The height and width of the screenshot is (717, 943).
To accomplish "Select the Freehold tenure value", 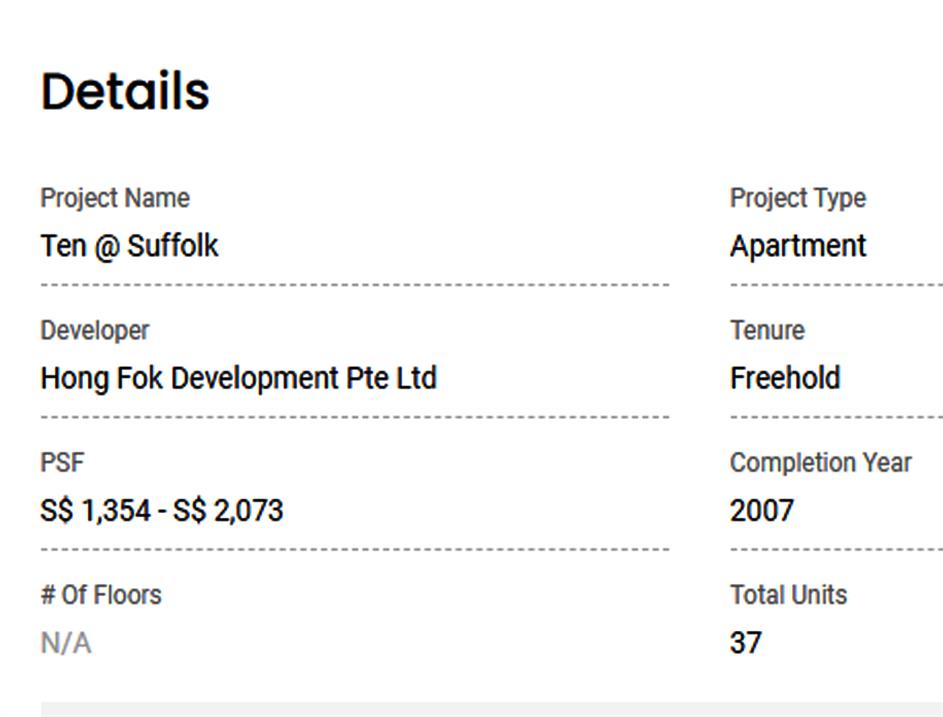I will coord(785,378).
